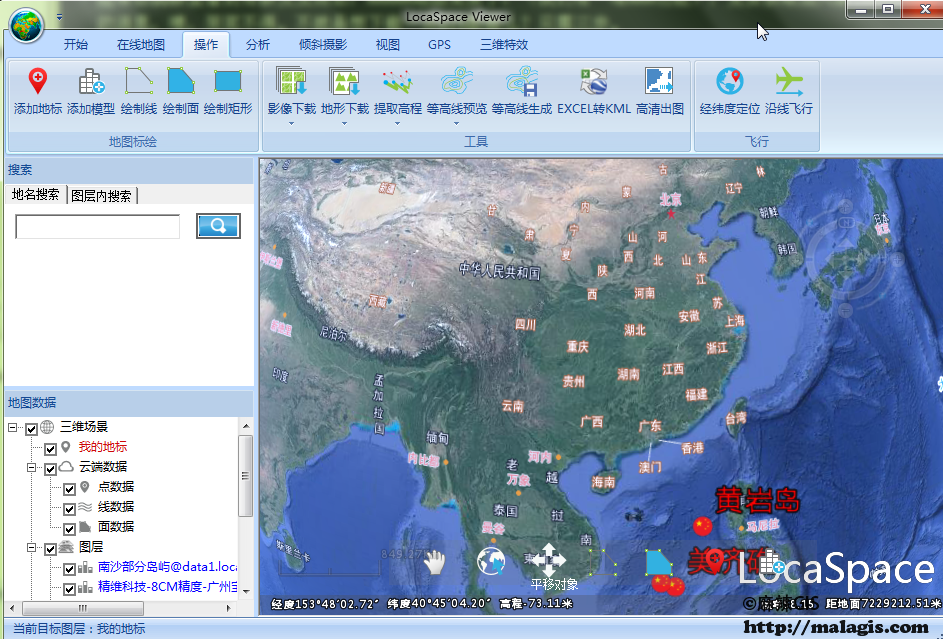
Task: Uncheck the 我的地标 layer checkbox
Action: [51, 448]
